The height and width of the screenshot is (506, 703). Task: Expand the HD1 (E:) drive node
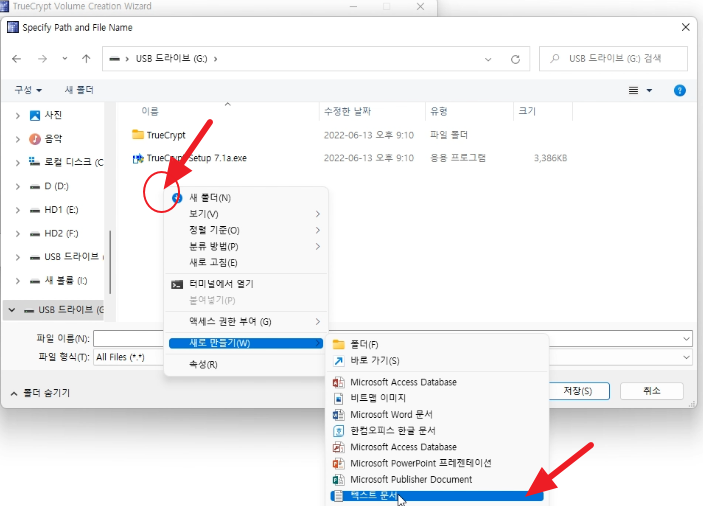(17, 210)
